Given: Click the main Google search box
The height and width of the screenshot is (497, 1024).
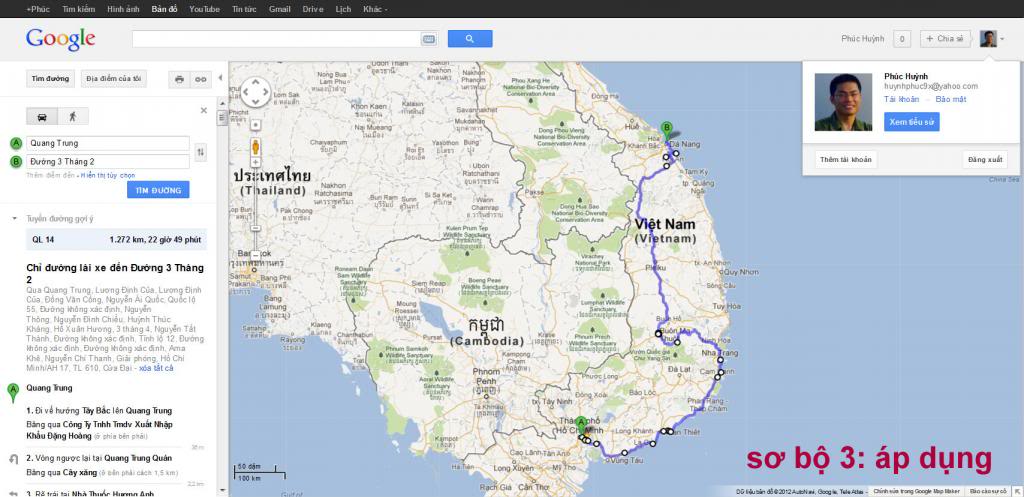Looking at the screenshot, I should click(276, 39).
